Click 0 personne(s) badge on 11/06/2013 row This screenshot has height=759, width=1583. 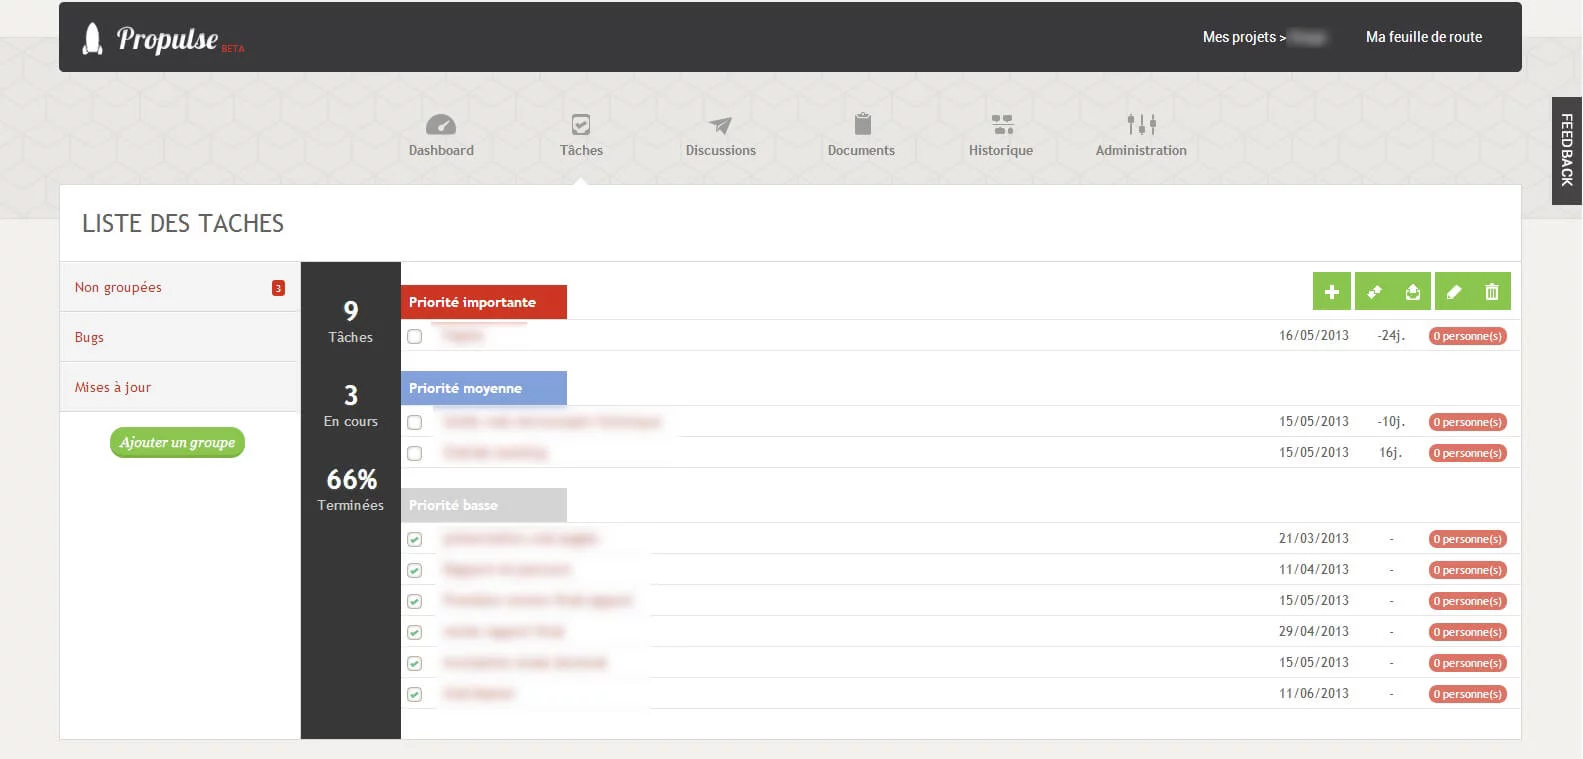[1468, 694]
